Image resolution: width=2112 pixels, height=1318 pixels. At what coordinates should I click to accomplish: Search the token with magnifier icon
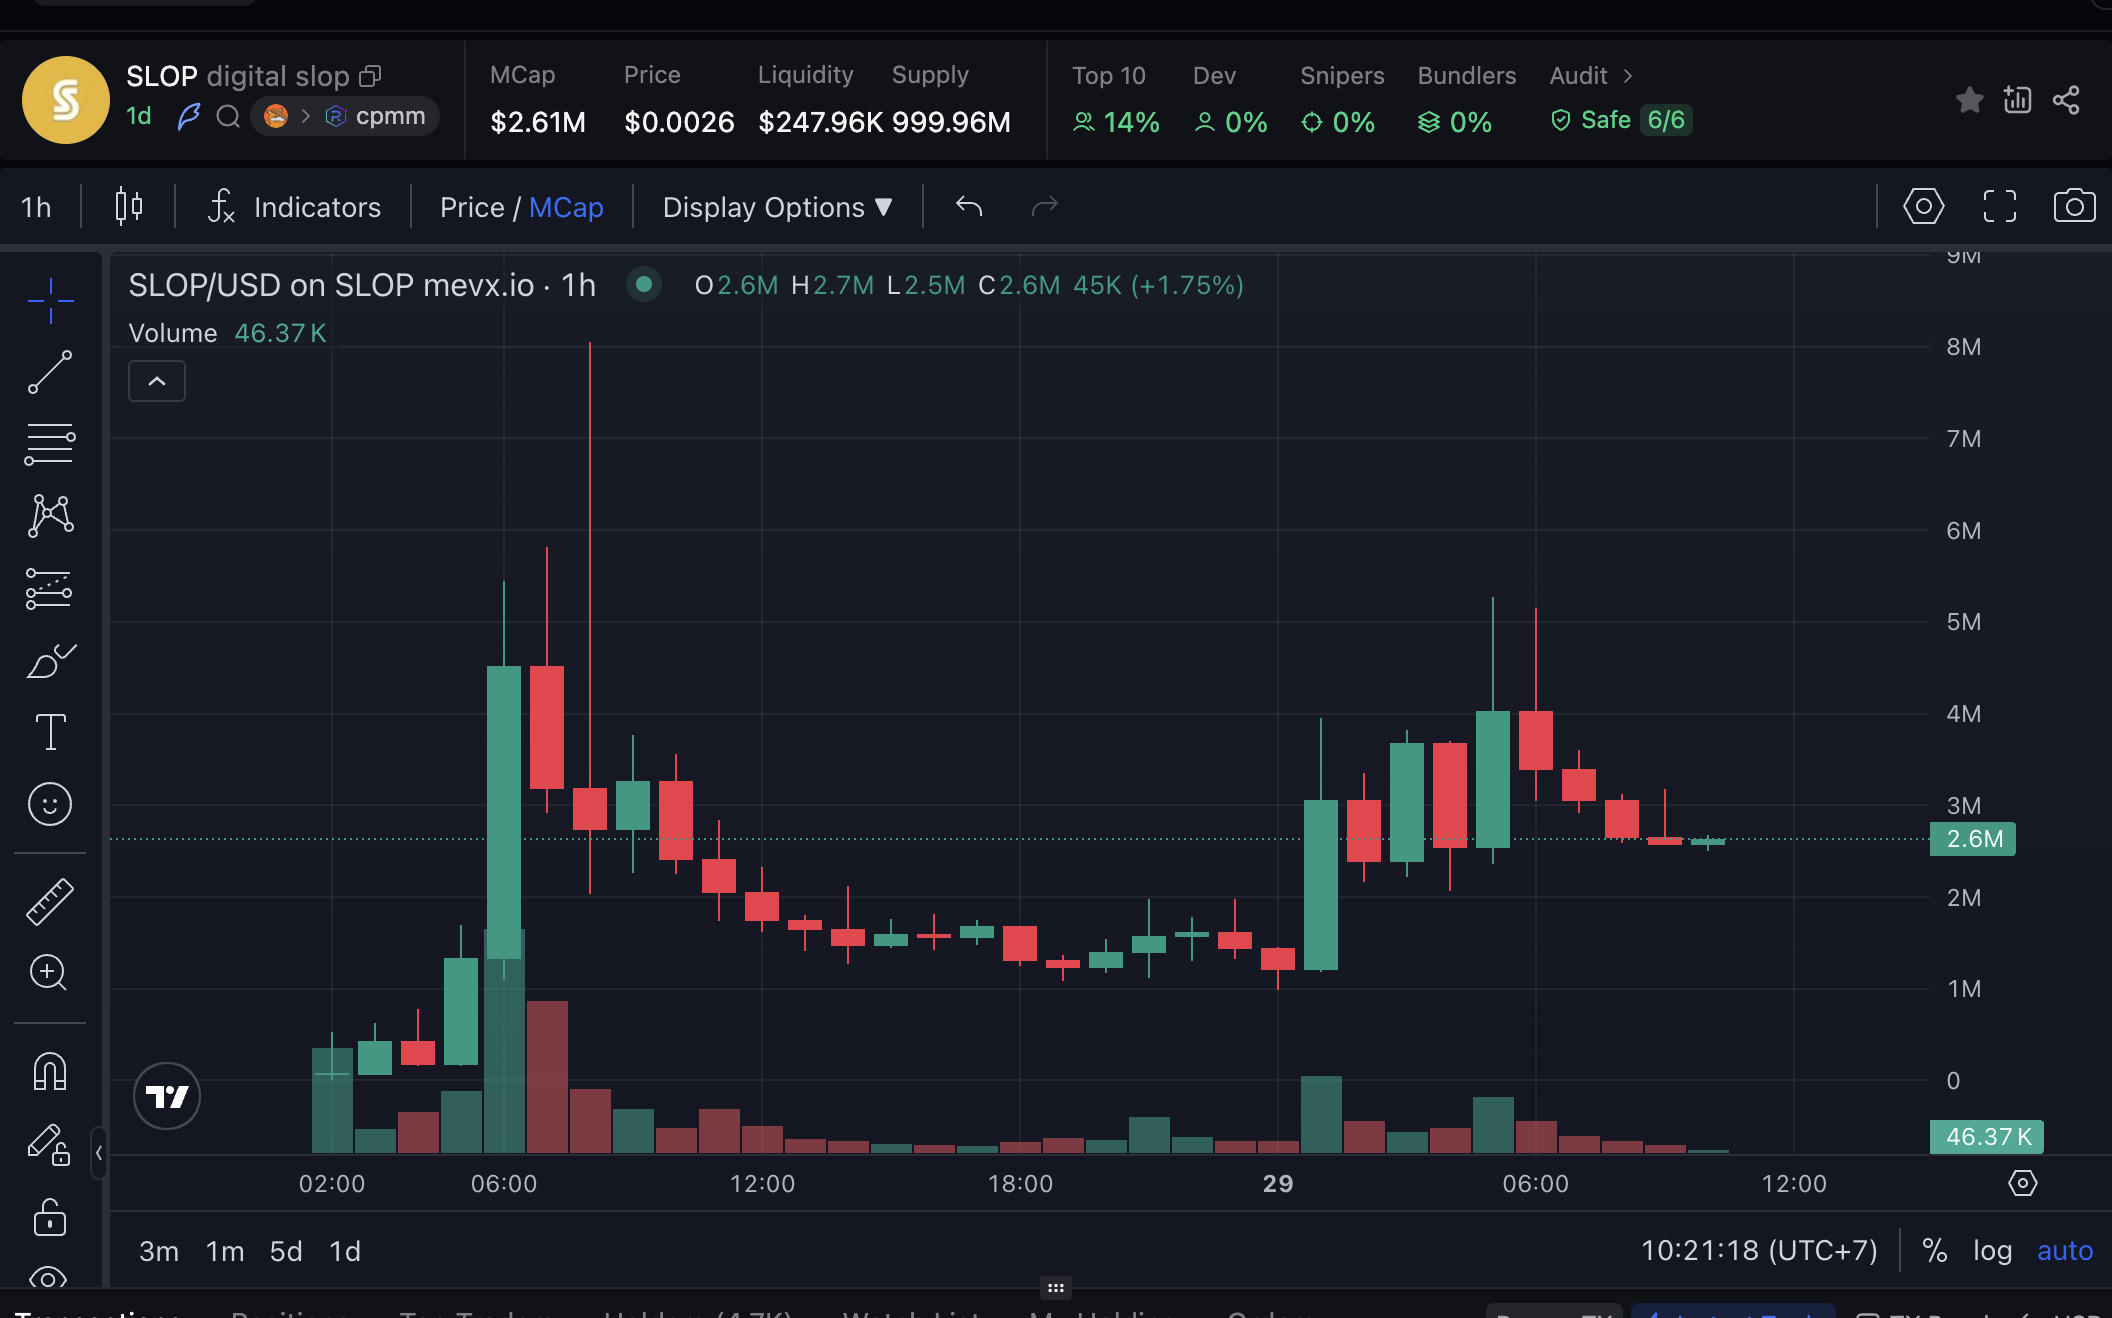click(x=228, y=117)
